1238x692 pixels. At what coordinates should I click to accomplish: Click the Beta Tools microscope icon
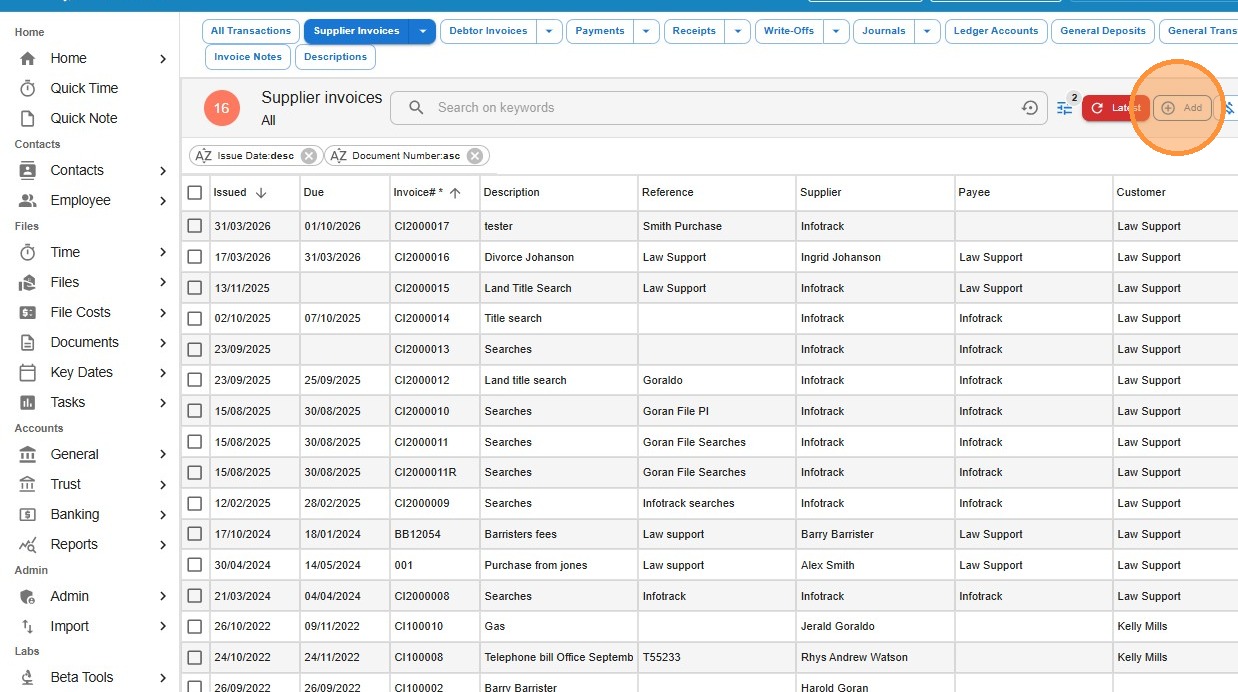point(28,678)
